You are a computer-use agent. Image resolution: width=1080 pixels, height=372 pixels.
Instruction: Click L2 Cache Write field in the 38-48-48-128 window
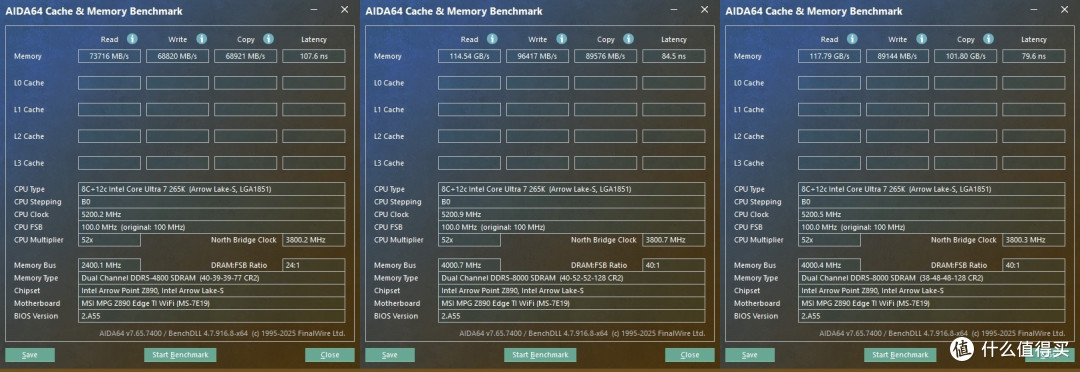click(x=897, y=136)
